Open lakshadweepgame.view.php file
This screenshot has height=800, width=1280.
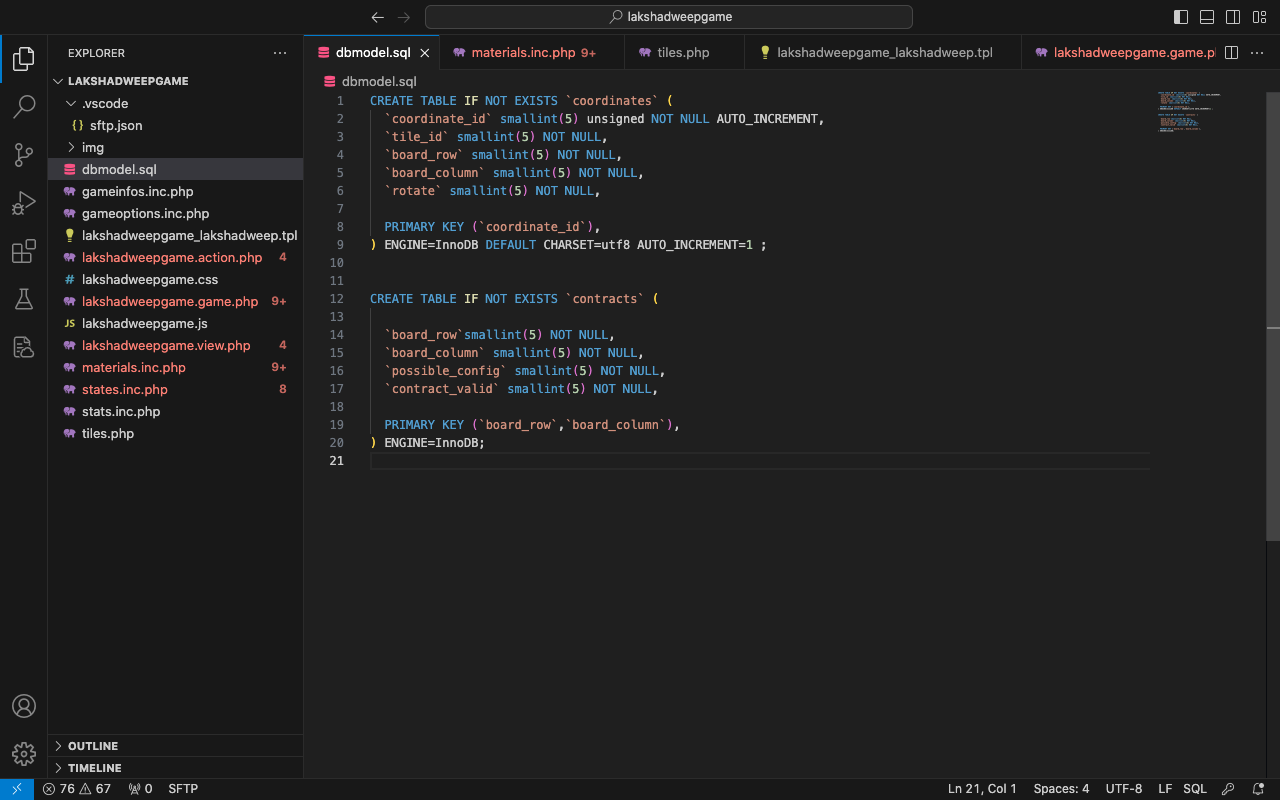(x=175, y=345)
